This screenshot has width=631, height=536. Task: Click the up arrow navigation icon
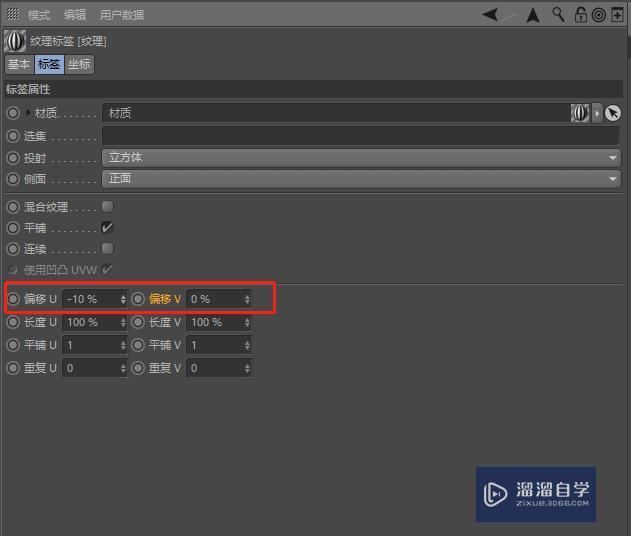[533, 15]
